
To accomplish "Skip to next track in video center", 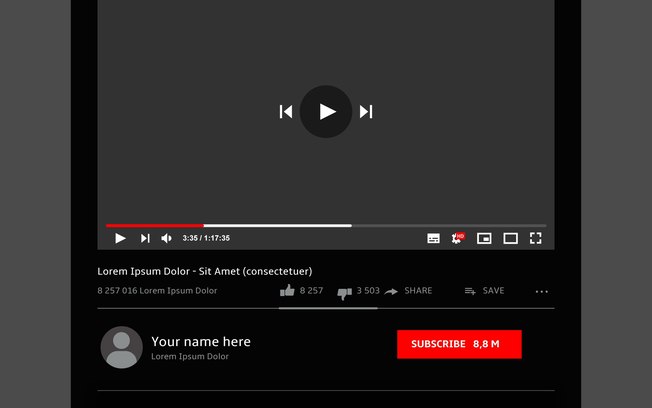I will [366, 111].
